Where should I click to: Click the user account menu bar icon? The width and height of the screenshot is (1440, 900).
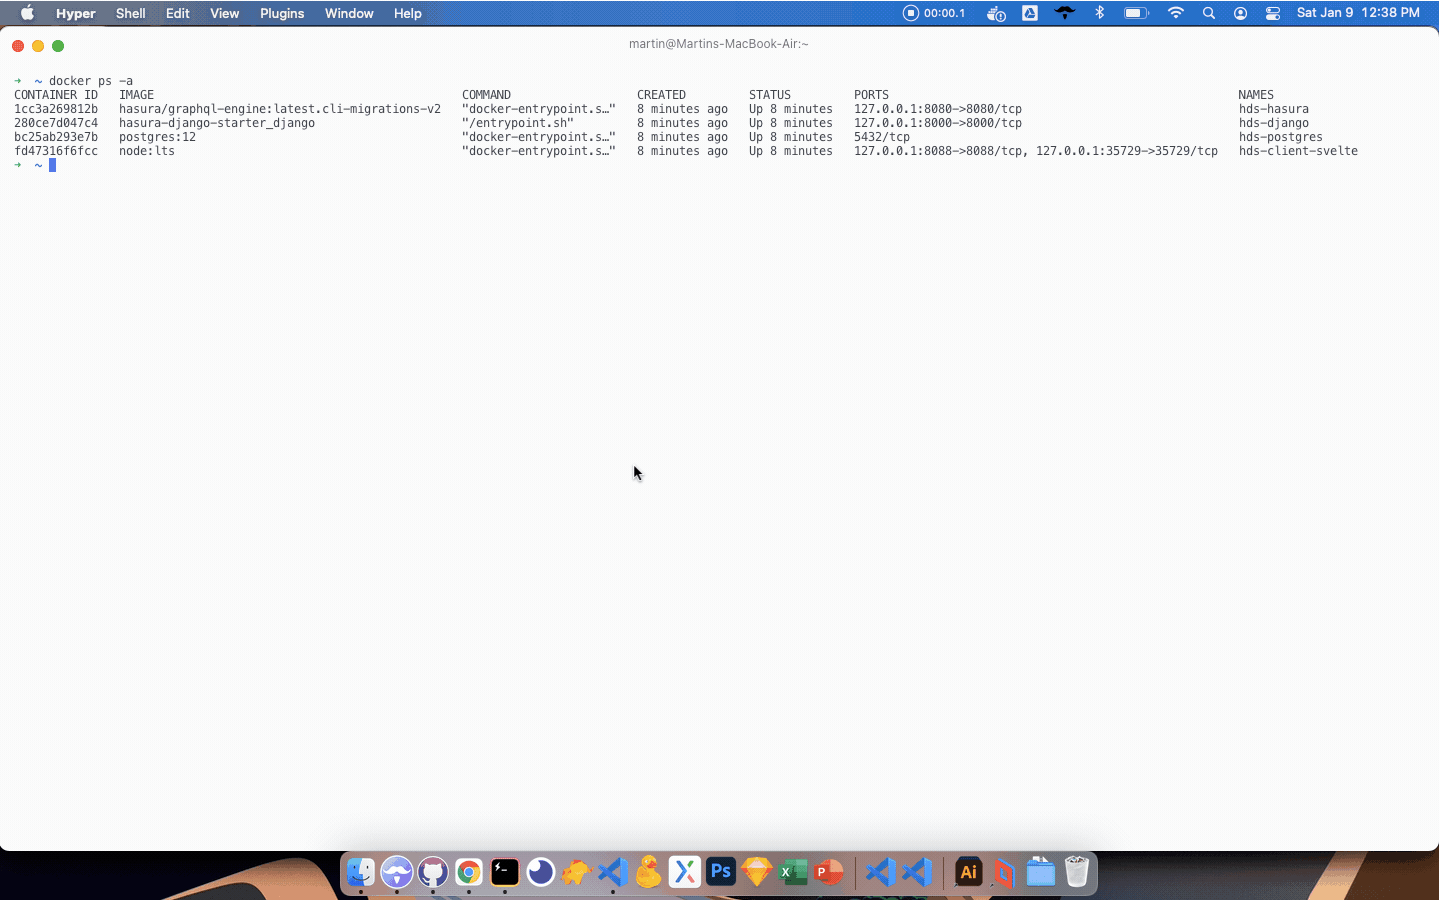pyautogui.click(x=1241, y=13)
